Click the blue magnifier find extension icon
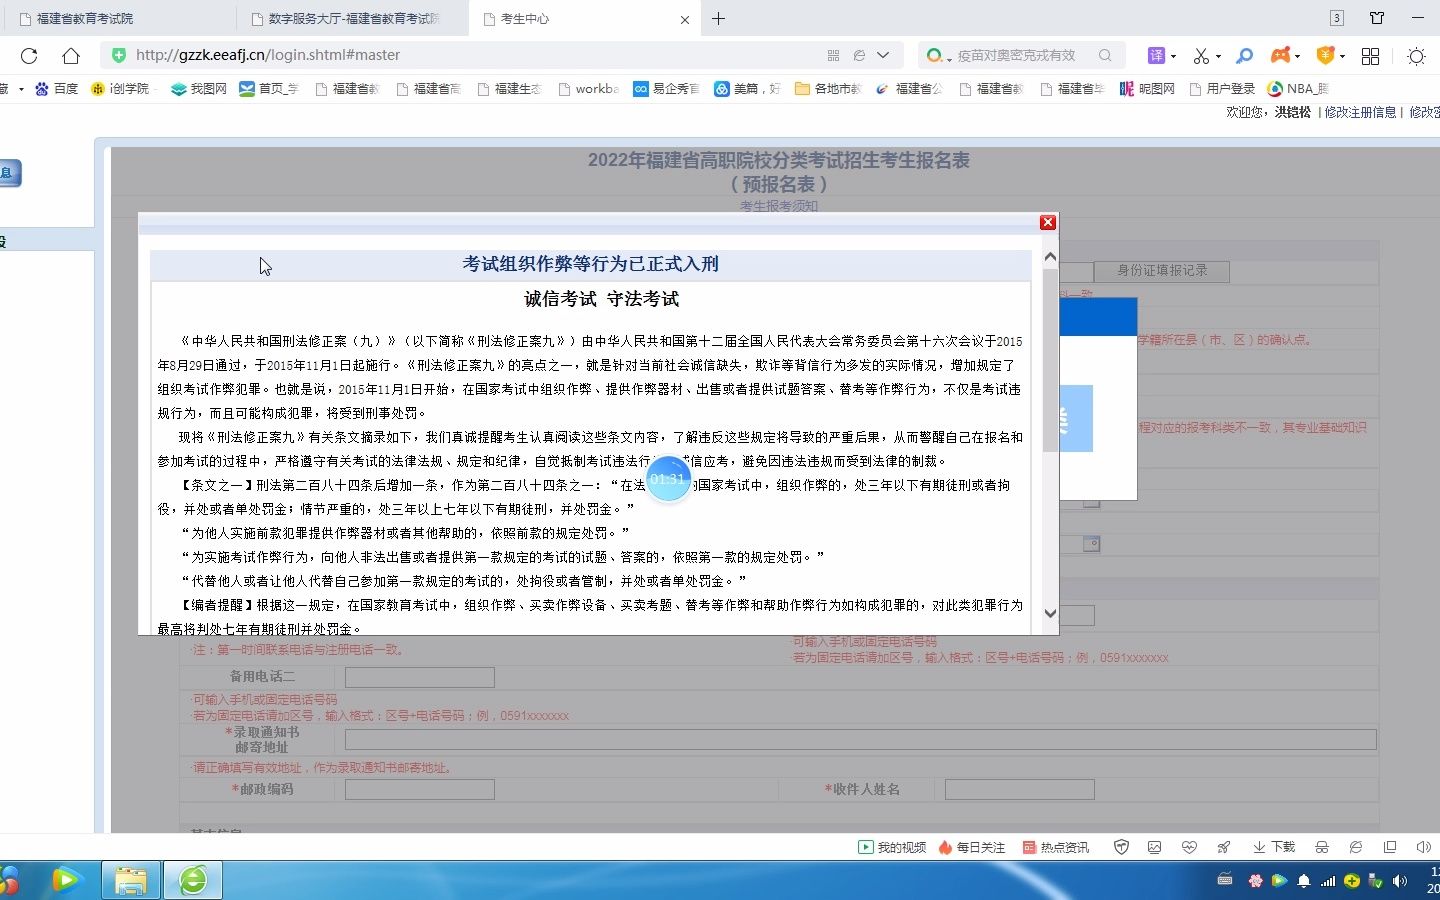1440x900 pixels. point(1244,55)
